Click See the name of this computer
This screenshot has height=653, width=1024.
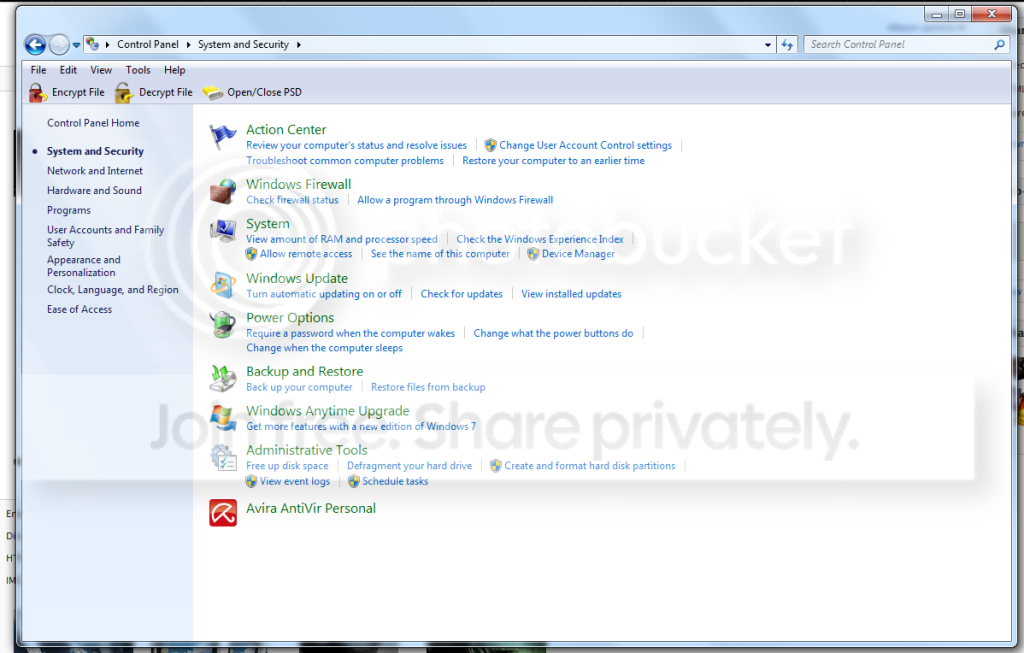[x=440, y=253]
